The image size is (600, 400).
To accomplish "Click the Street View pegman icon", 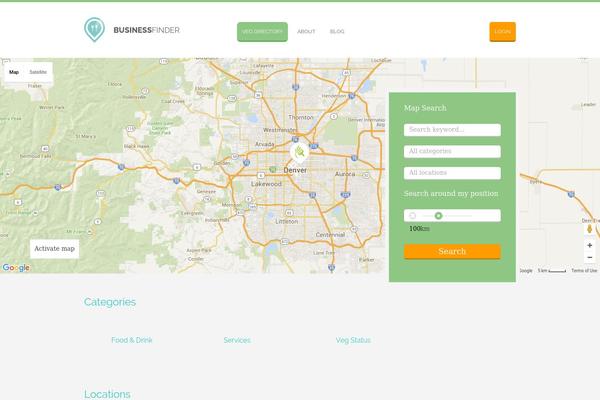I will click(589, 229).
